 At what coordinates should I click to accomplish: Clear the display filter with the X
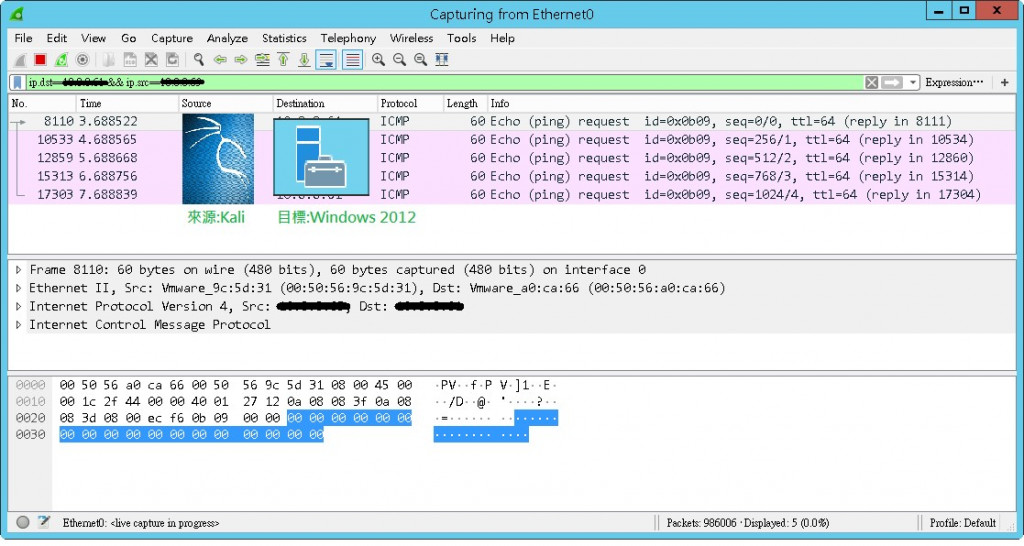pos(871,82)
